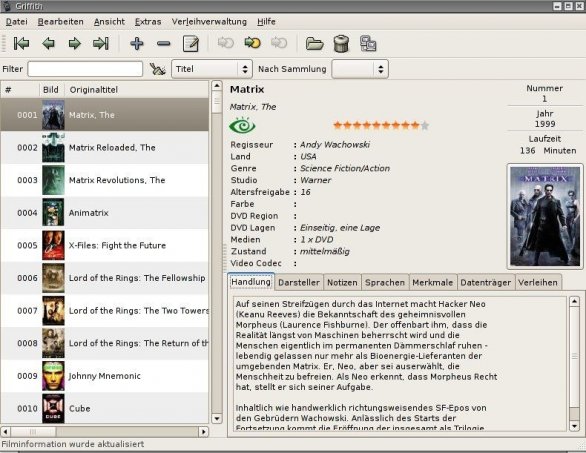Click the active green loan arrow icon
The height and width of the screenshot is (453, 586).
click(x=252, y=43)
